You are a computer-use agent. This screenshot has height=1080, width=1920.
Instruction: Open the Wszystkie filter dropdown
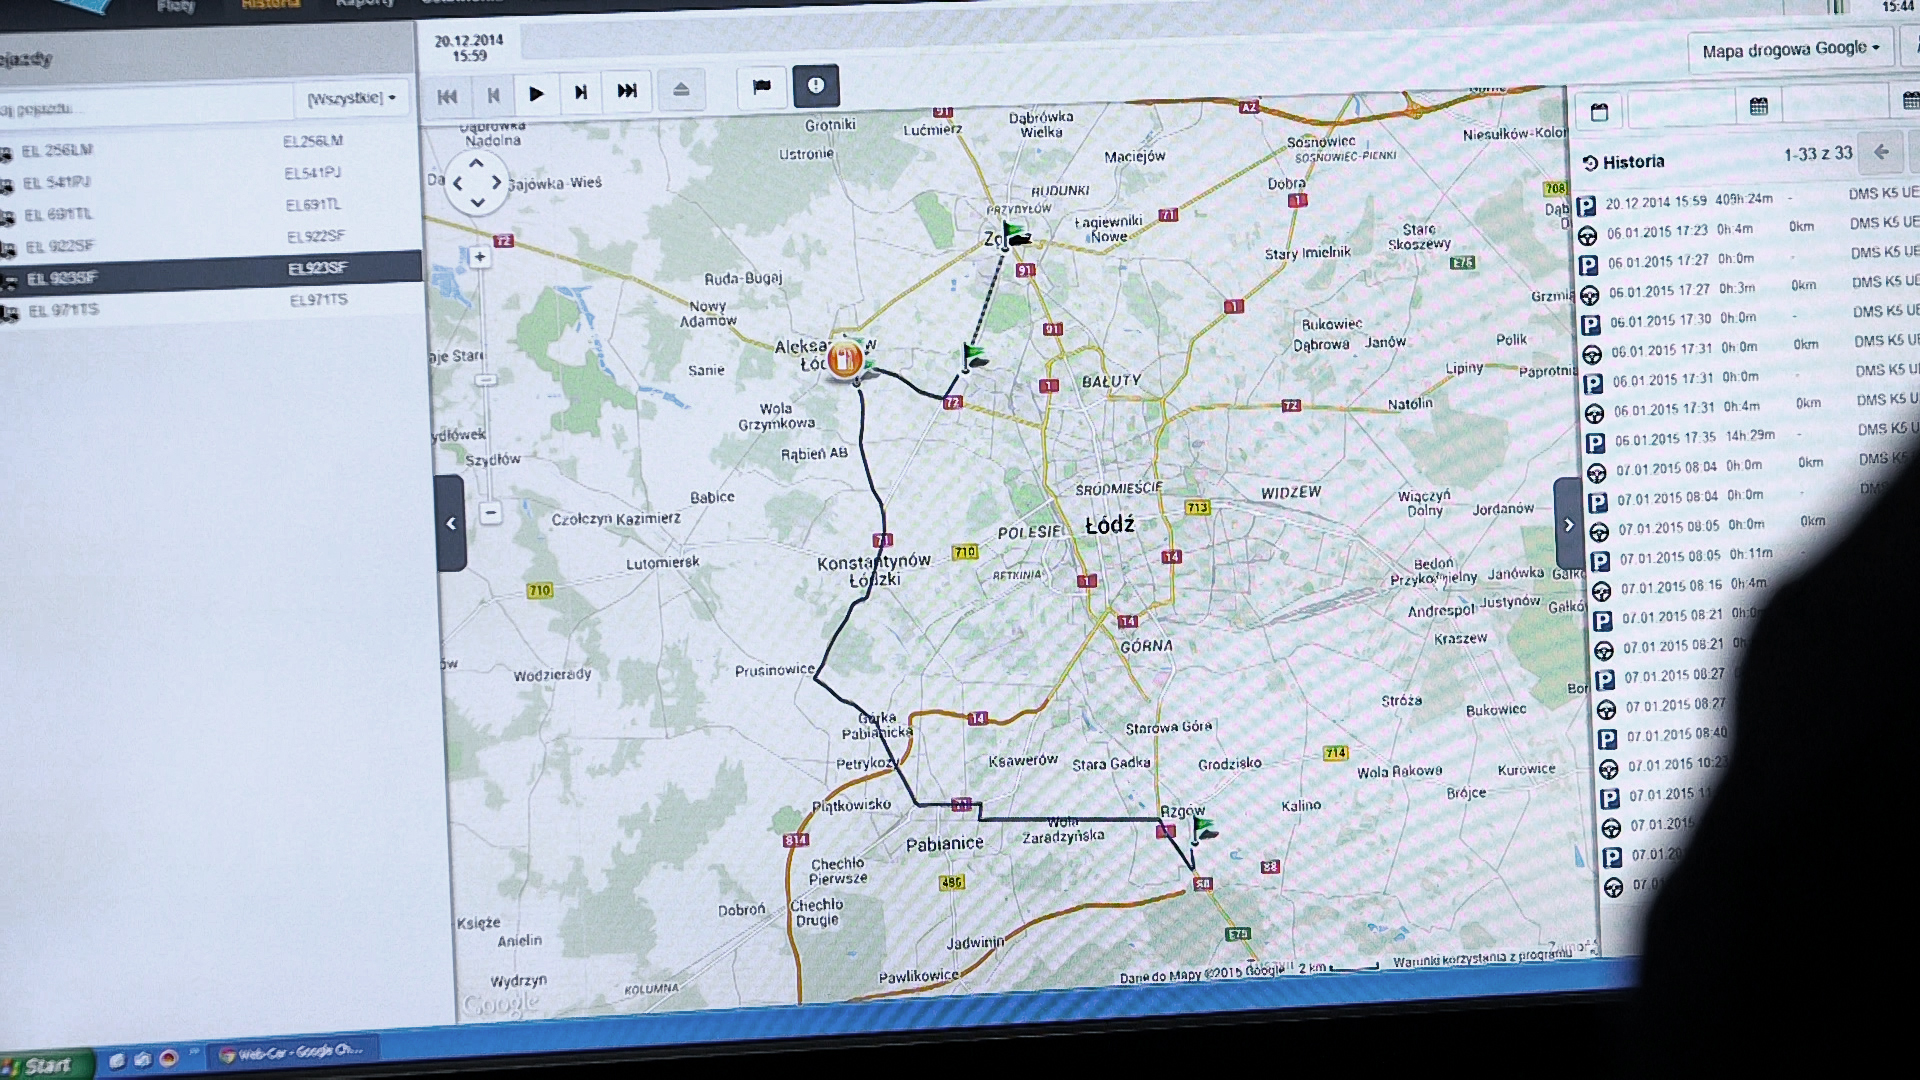(351, 98)
